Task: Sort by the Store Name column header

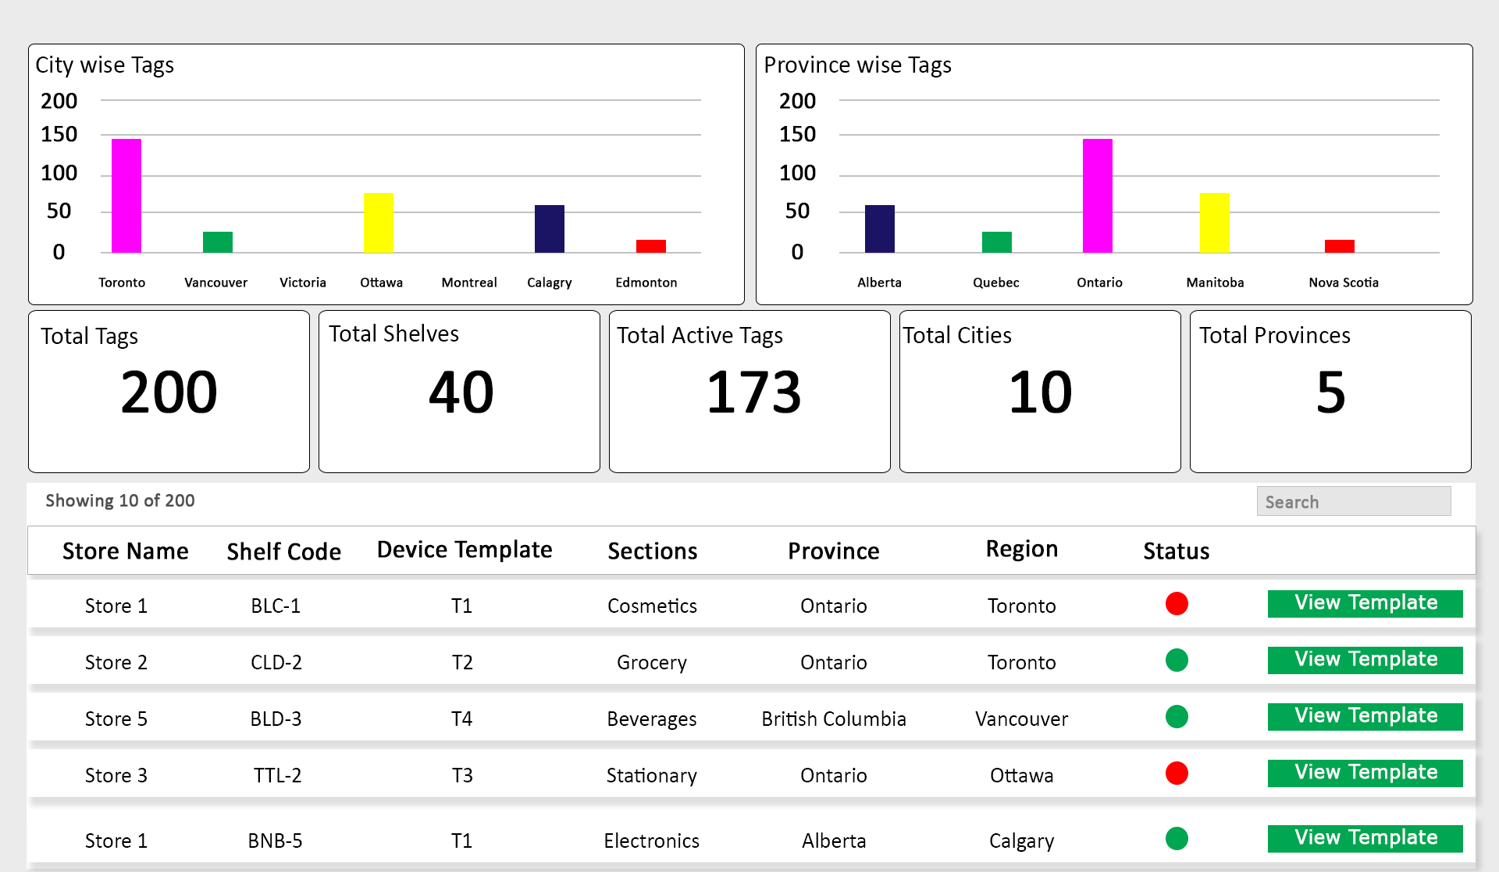Action: click(x=125, y=551)
